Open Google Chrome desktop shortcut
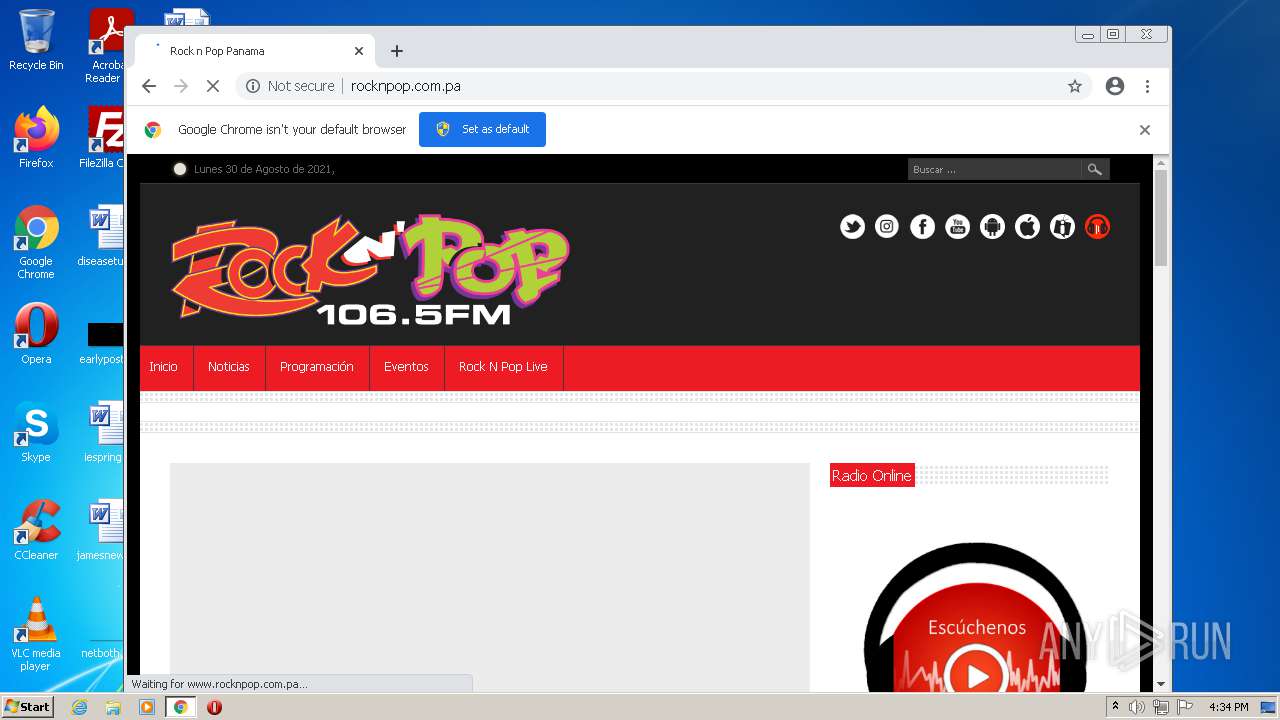 point(36,243)
